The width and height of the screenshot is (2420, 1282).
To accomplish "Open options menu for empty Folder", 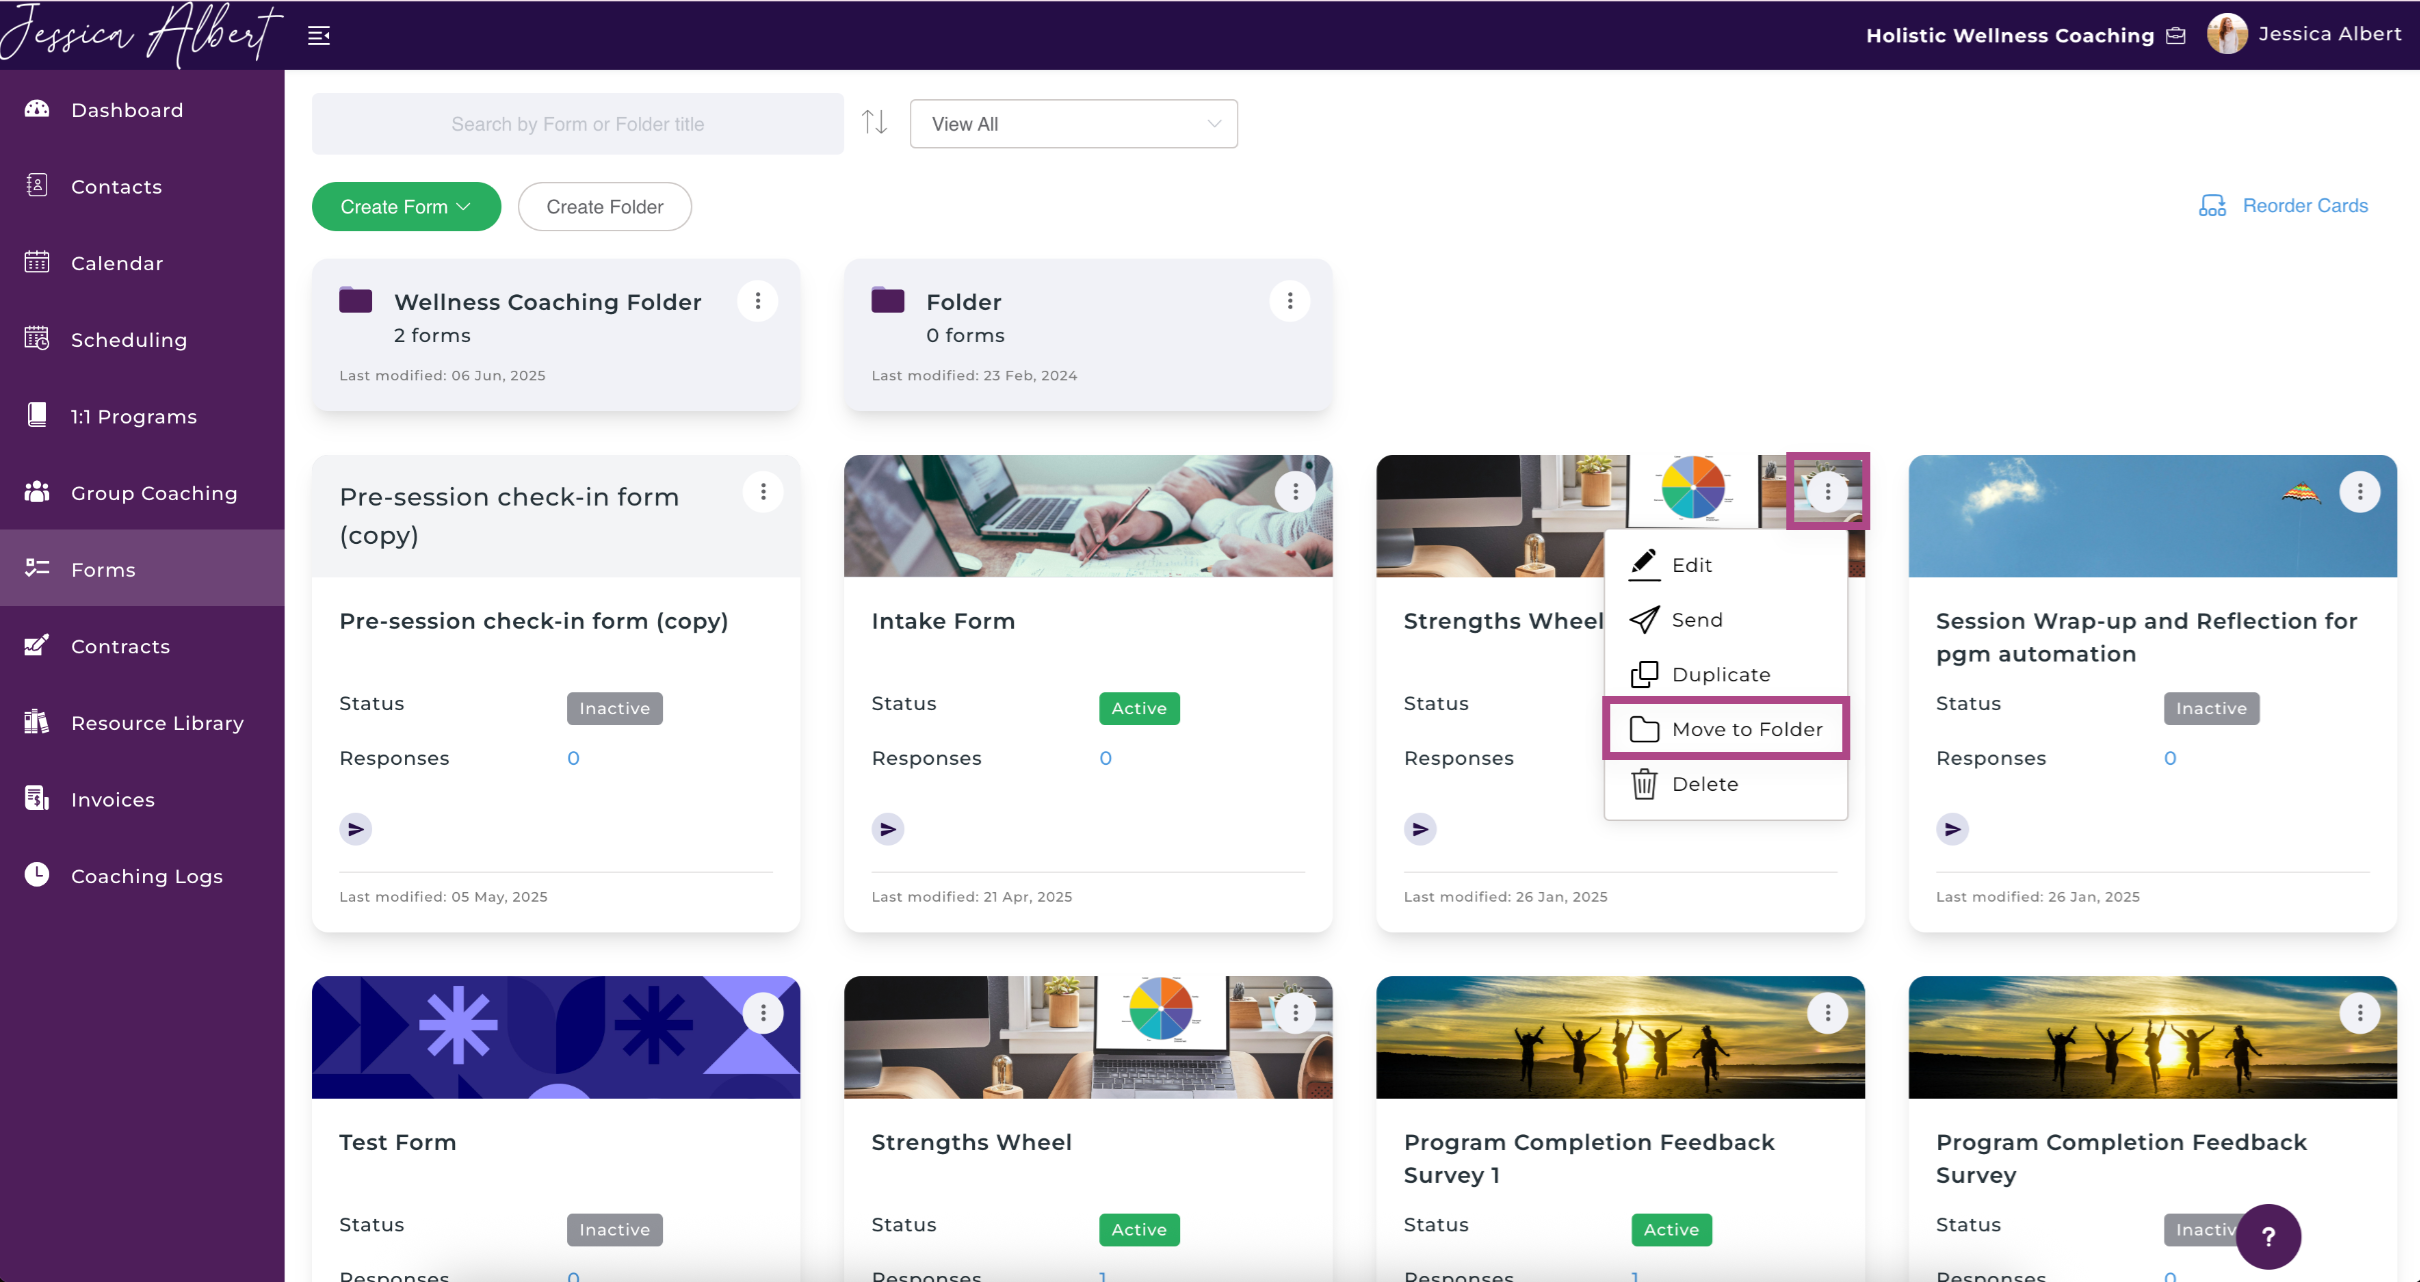I will click(1290, 301).
